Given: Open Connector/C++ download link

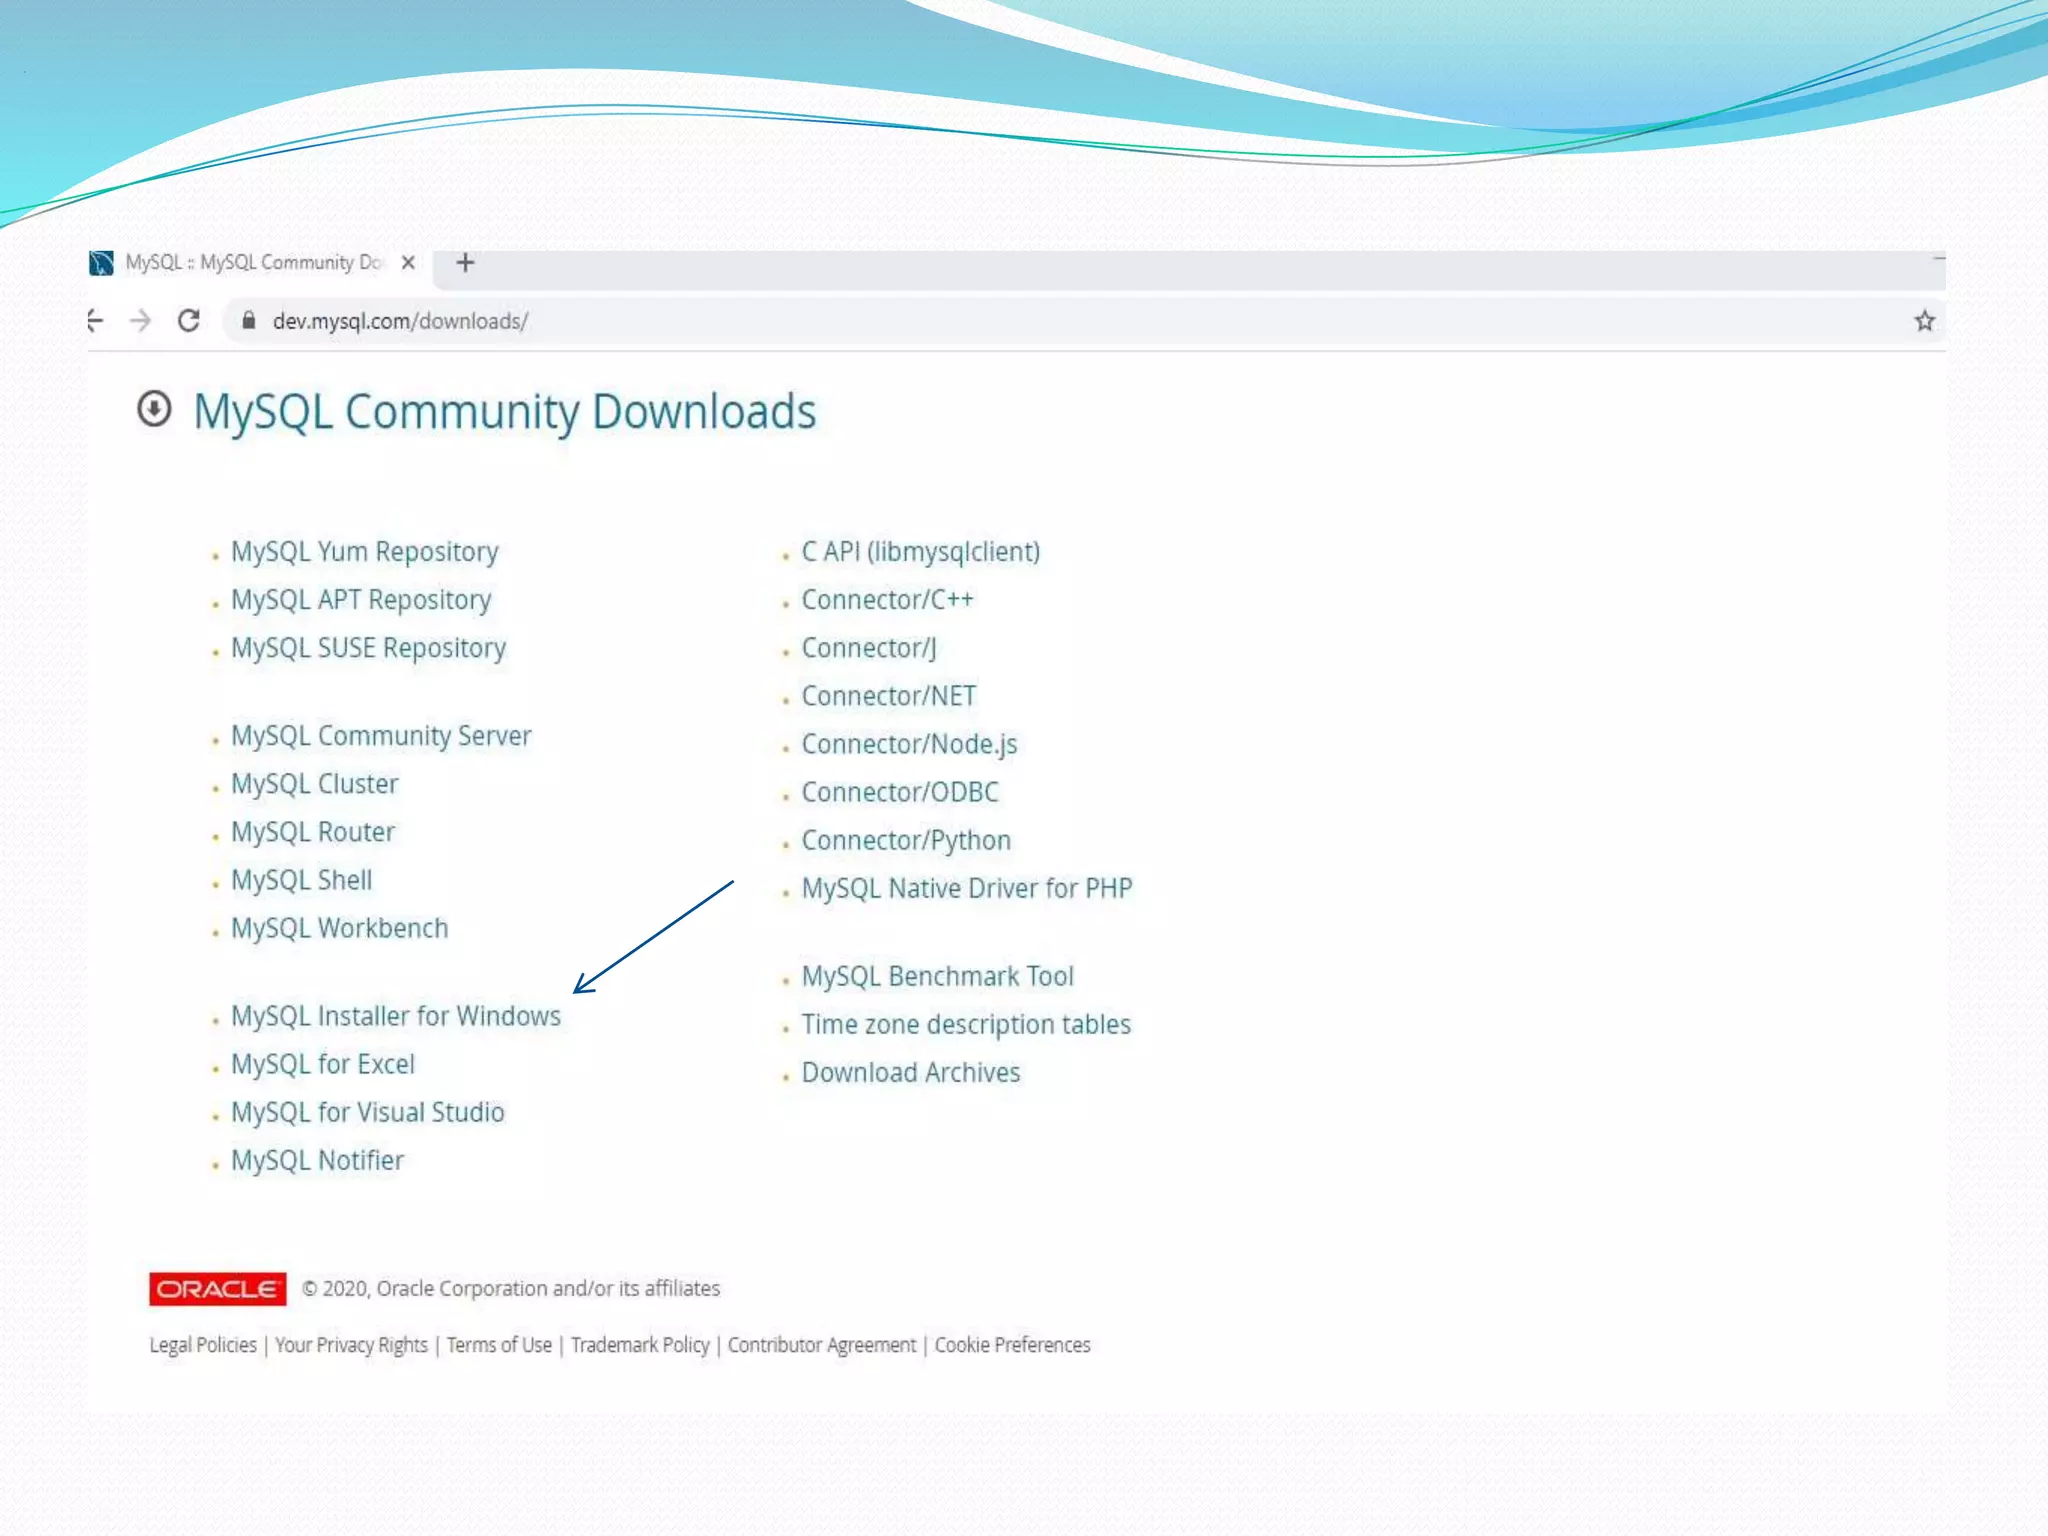Looking at the screenshot, I should point(887,600).
